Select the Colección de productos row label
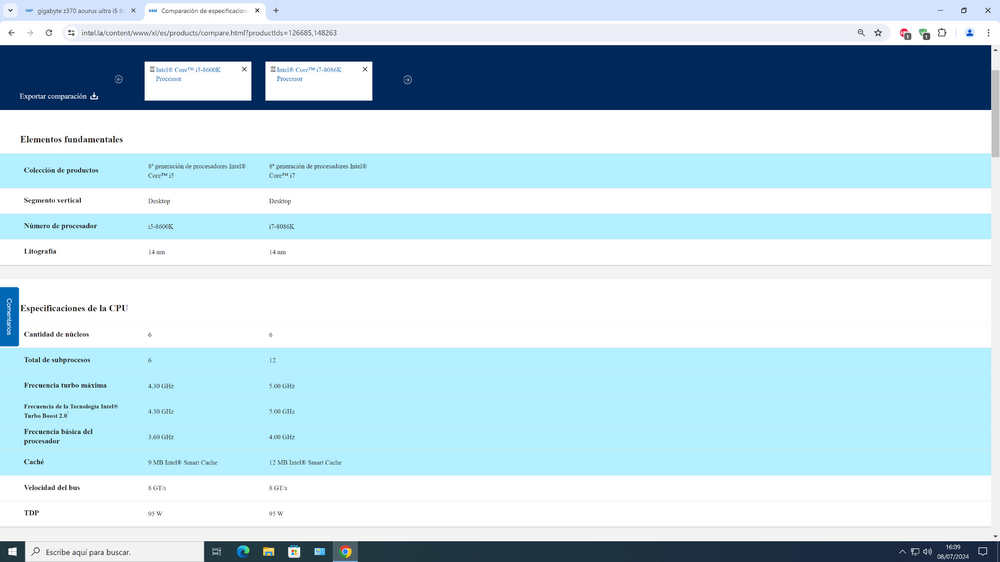Image resolution: width=1000 pixels, height=562 pixels. pyautogui.click(x=61, y=170)
